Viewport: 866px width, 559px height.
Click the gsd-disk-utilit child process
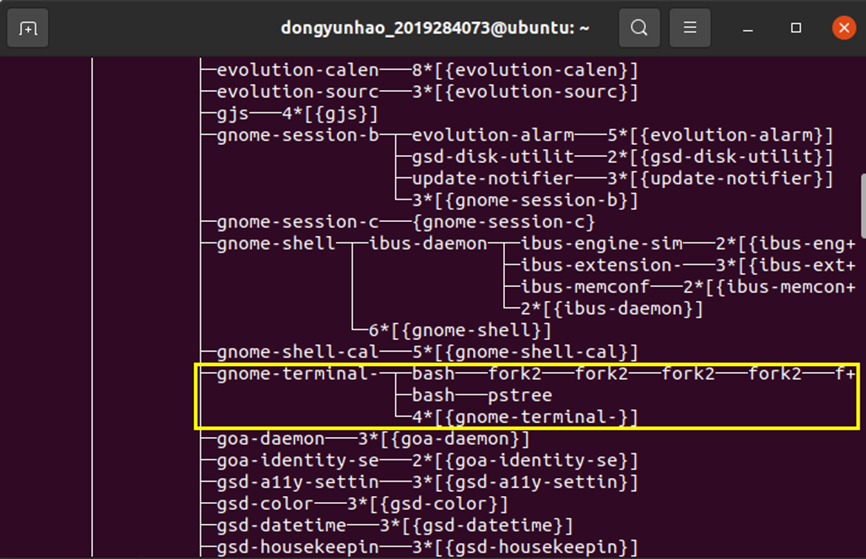click(493, 157)
